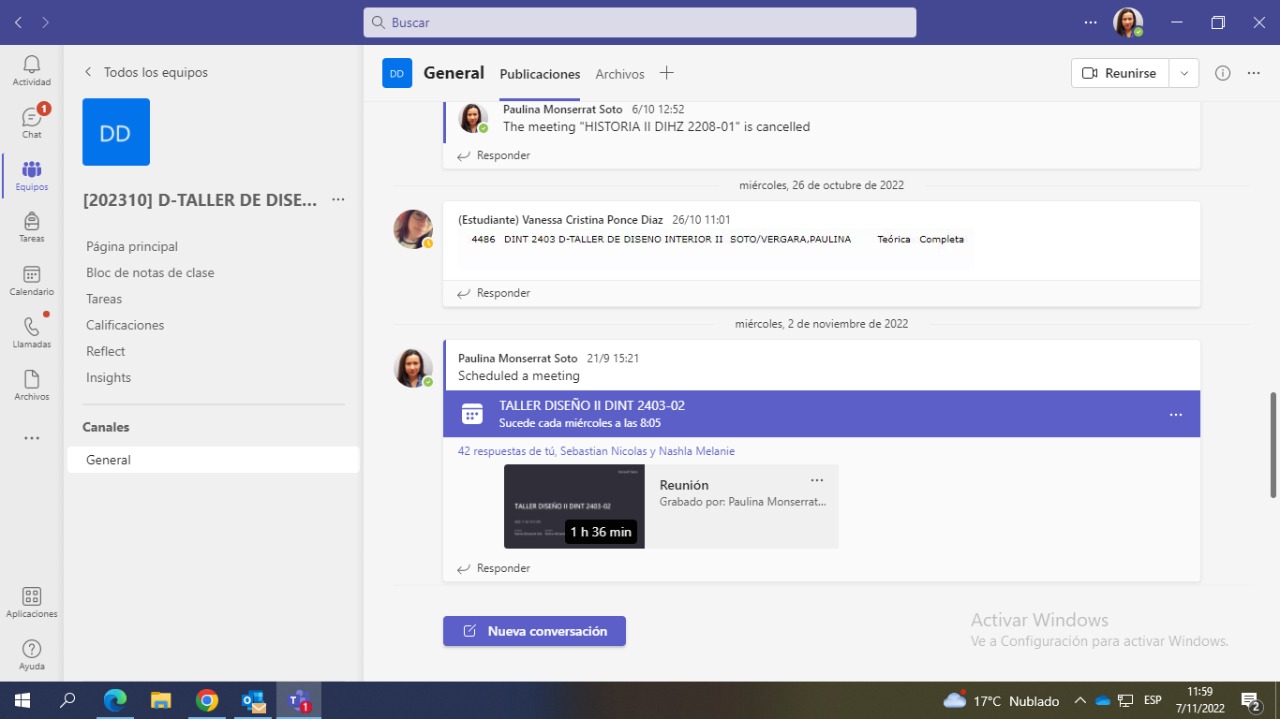This screenshot has height=719, width=1280.
Task: Click the Ayuda help icon
Action: 32,654
